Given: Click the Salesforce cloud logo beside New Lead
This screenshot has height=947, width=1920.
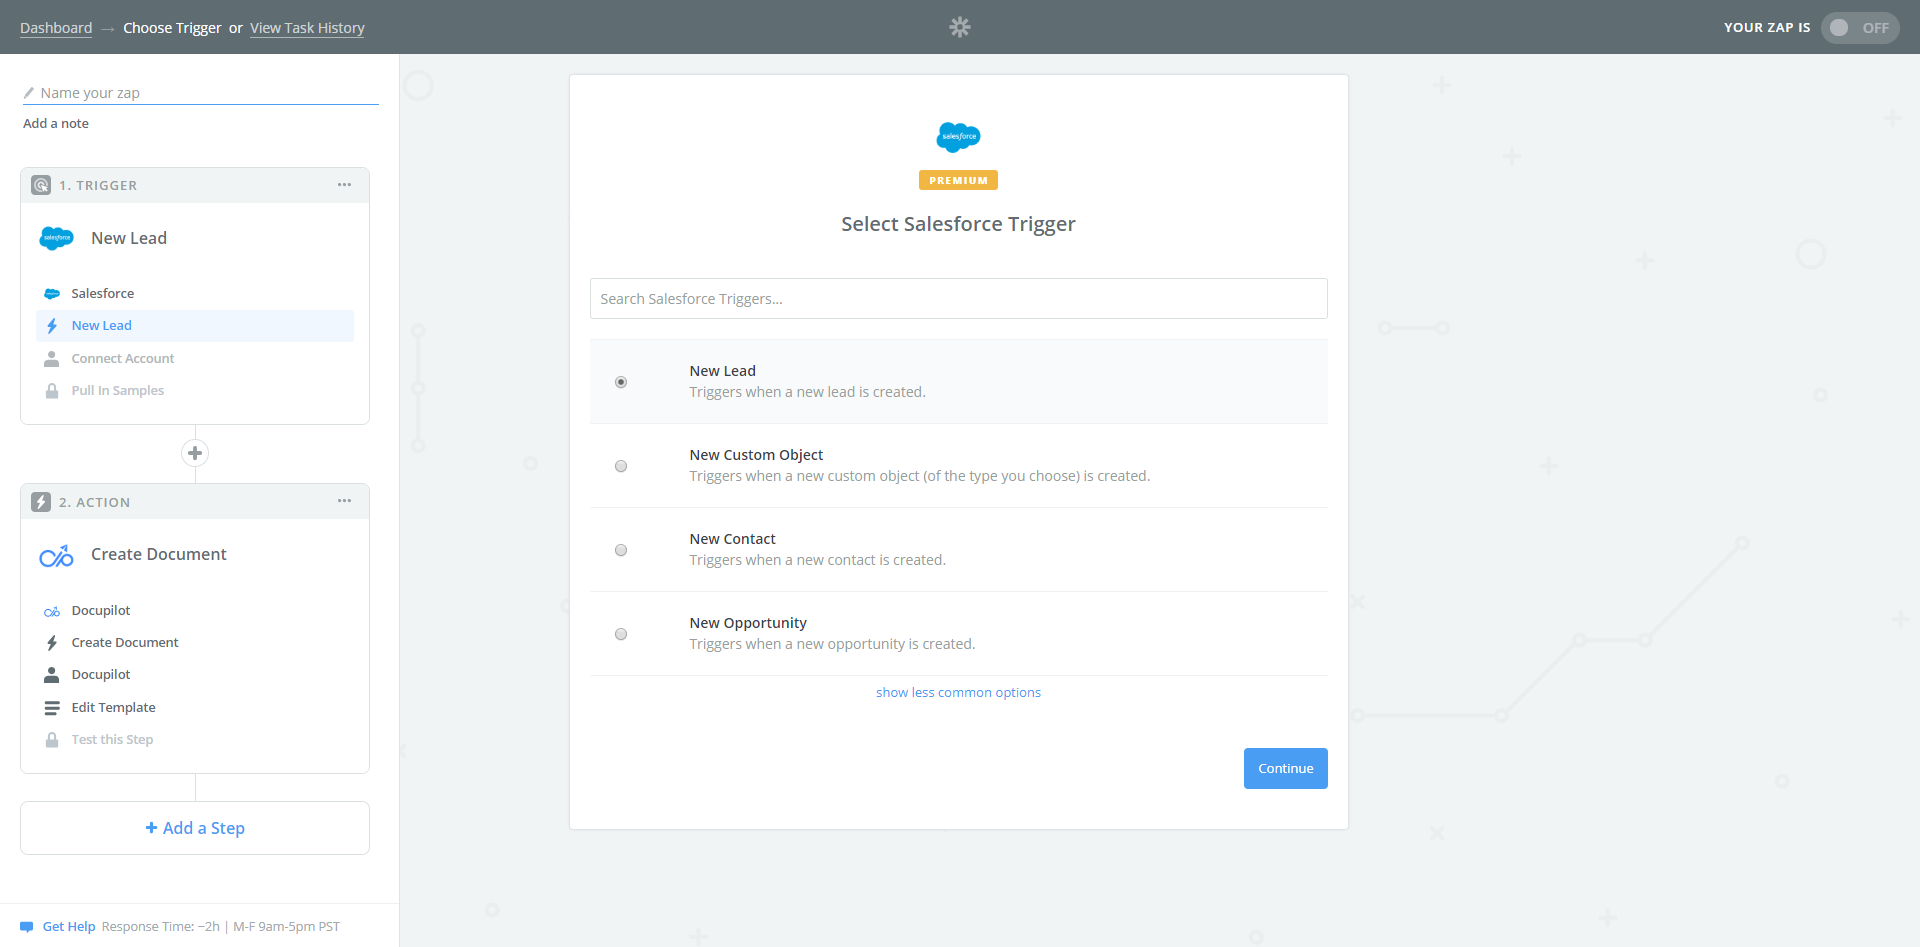Looking at the screenshot, I should pyautogui.click(x=57, y=238).
